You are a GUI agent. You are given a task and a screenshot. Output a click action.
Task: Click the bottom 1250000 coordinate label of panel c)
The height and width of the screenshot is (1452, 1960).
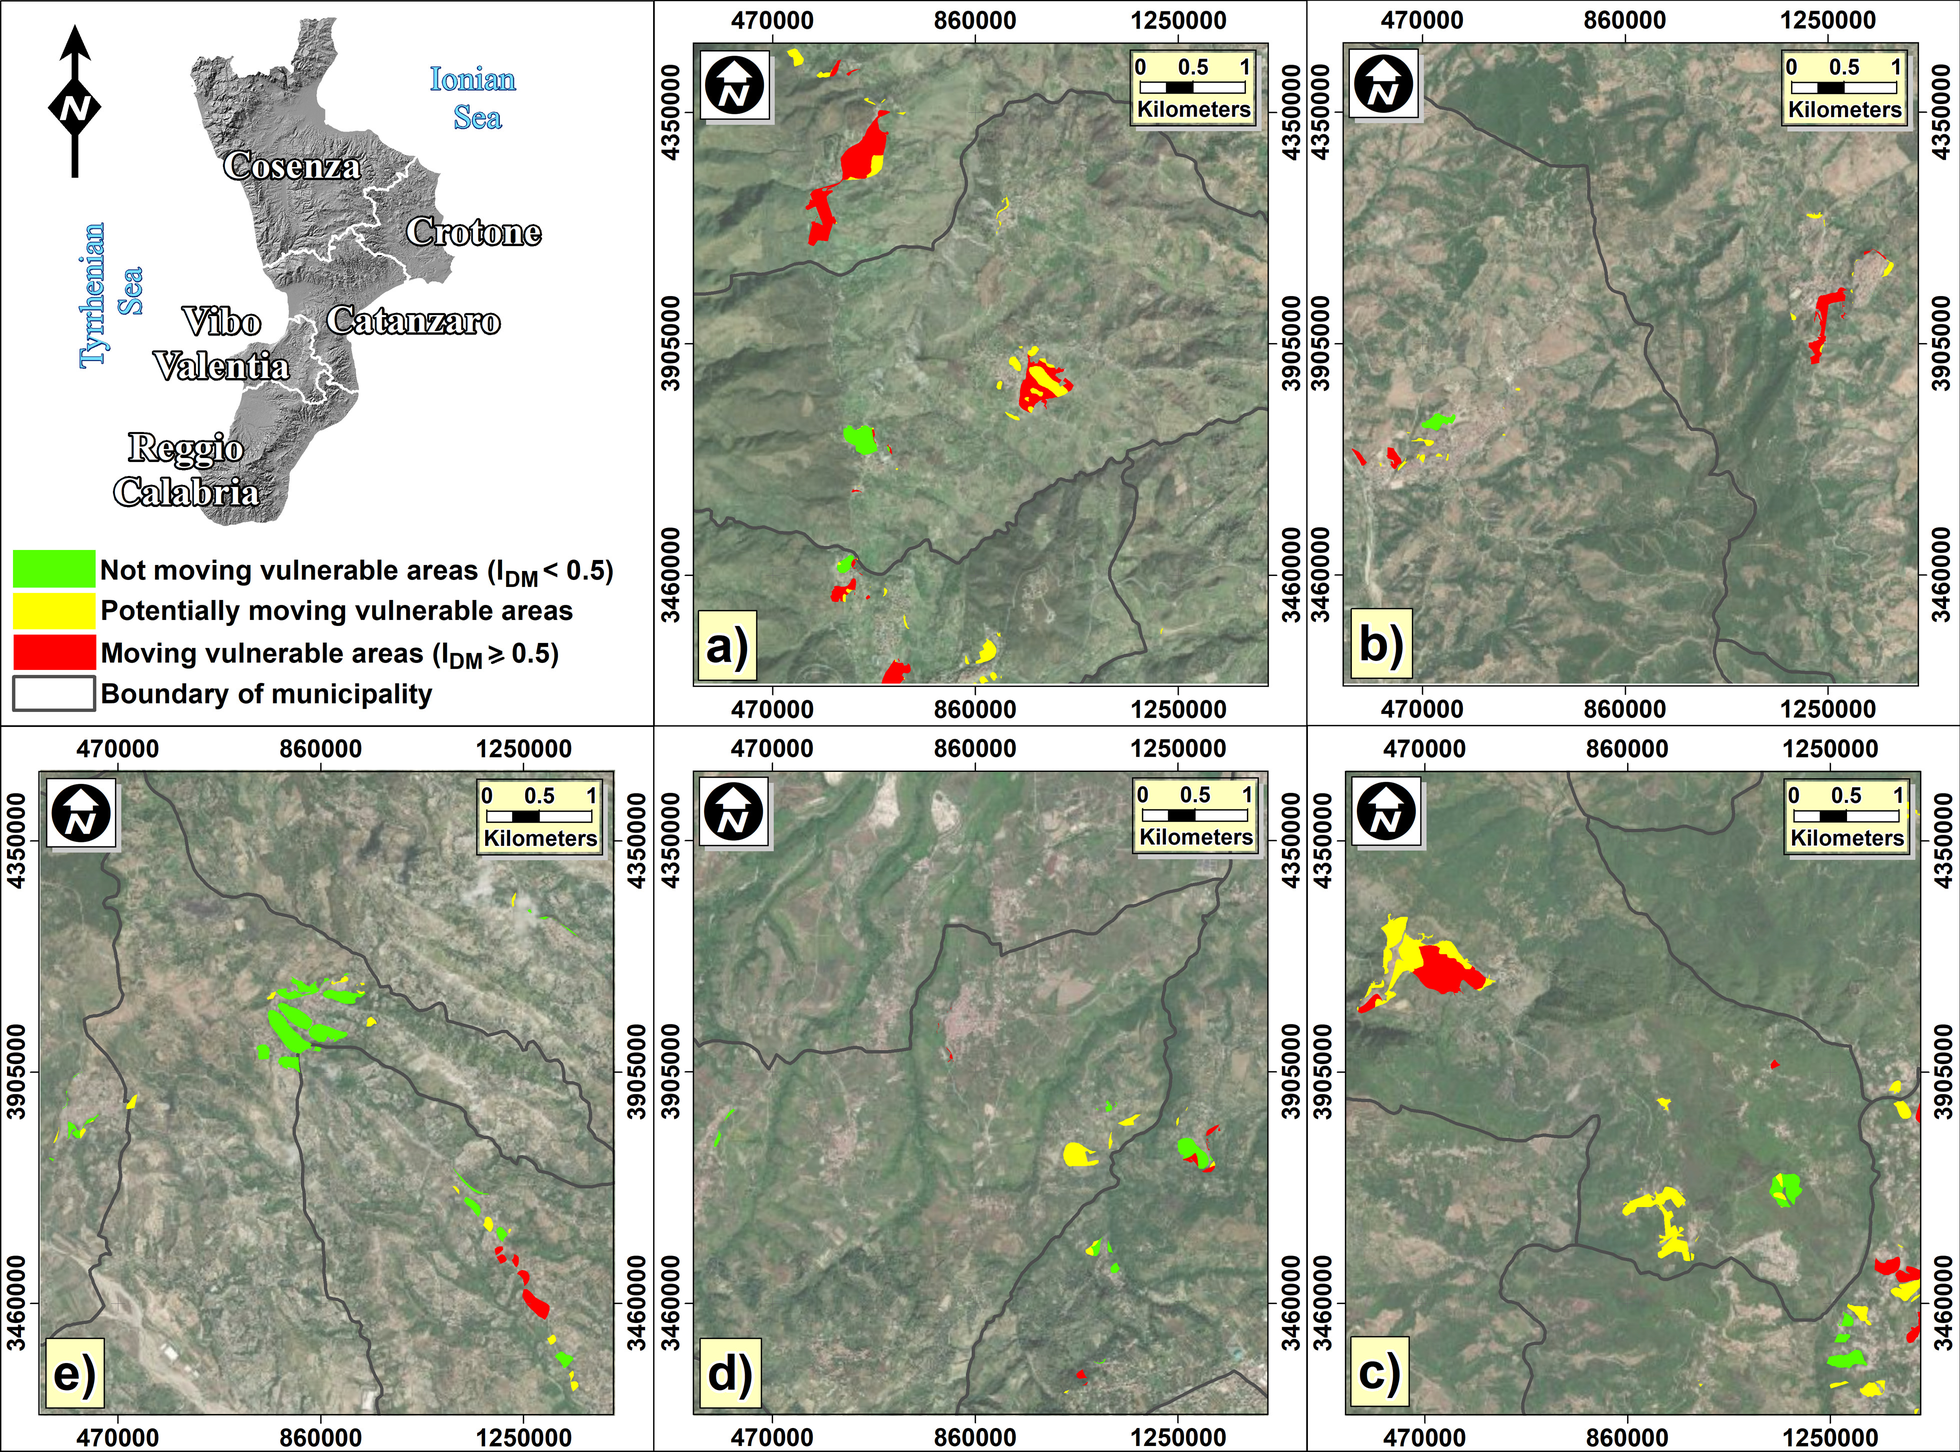tap(1829, 1438)
